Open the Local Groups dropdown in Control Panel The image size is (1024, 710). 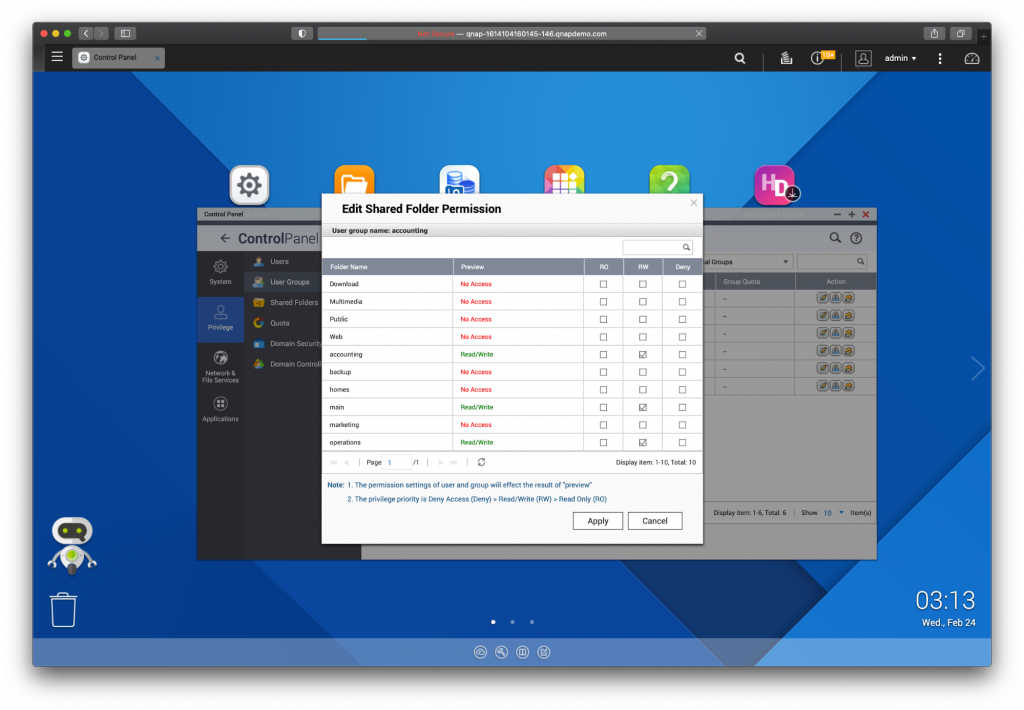746,262
